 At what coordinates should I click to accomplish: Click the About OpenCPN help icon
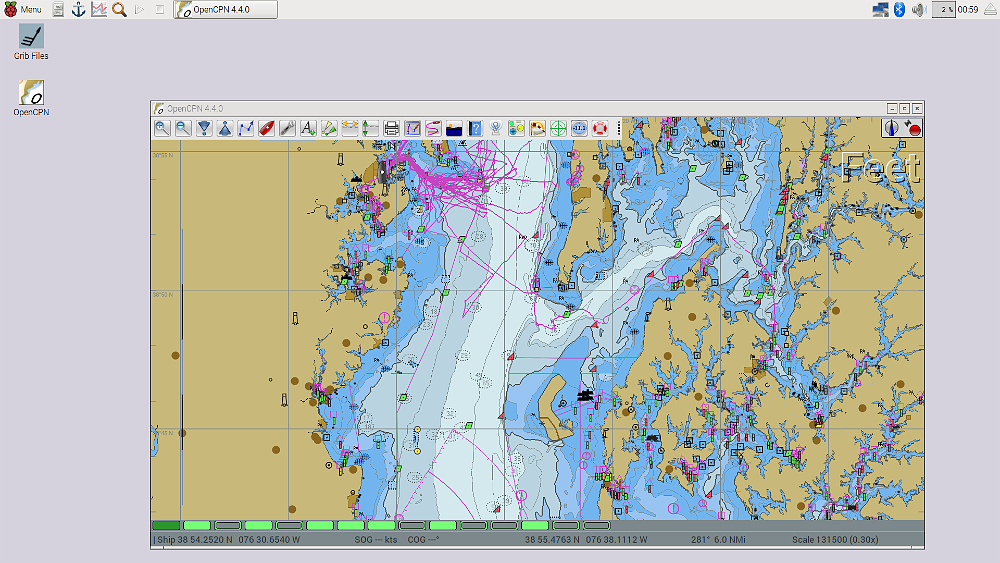tap(475, 128)
